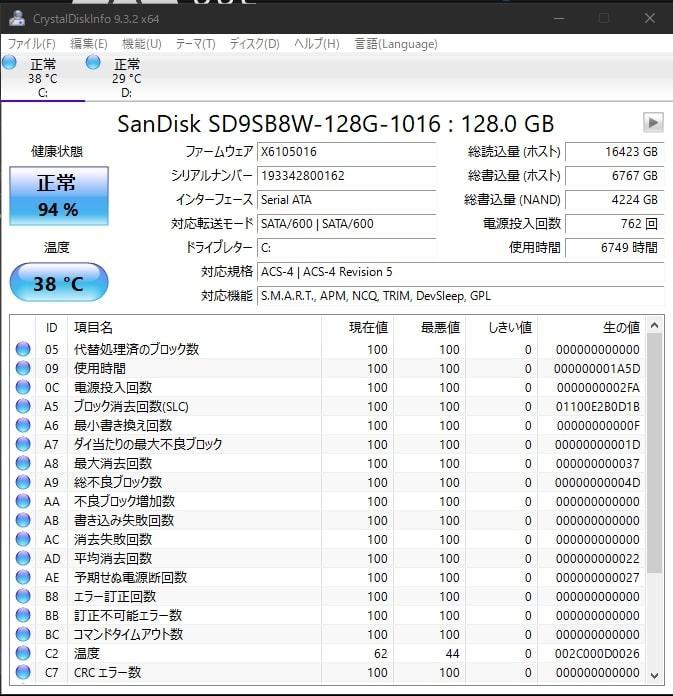Click the 項目名 column header
The height and width of the screenshot is (696, 673).
tap(194, 328)
